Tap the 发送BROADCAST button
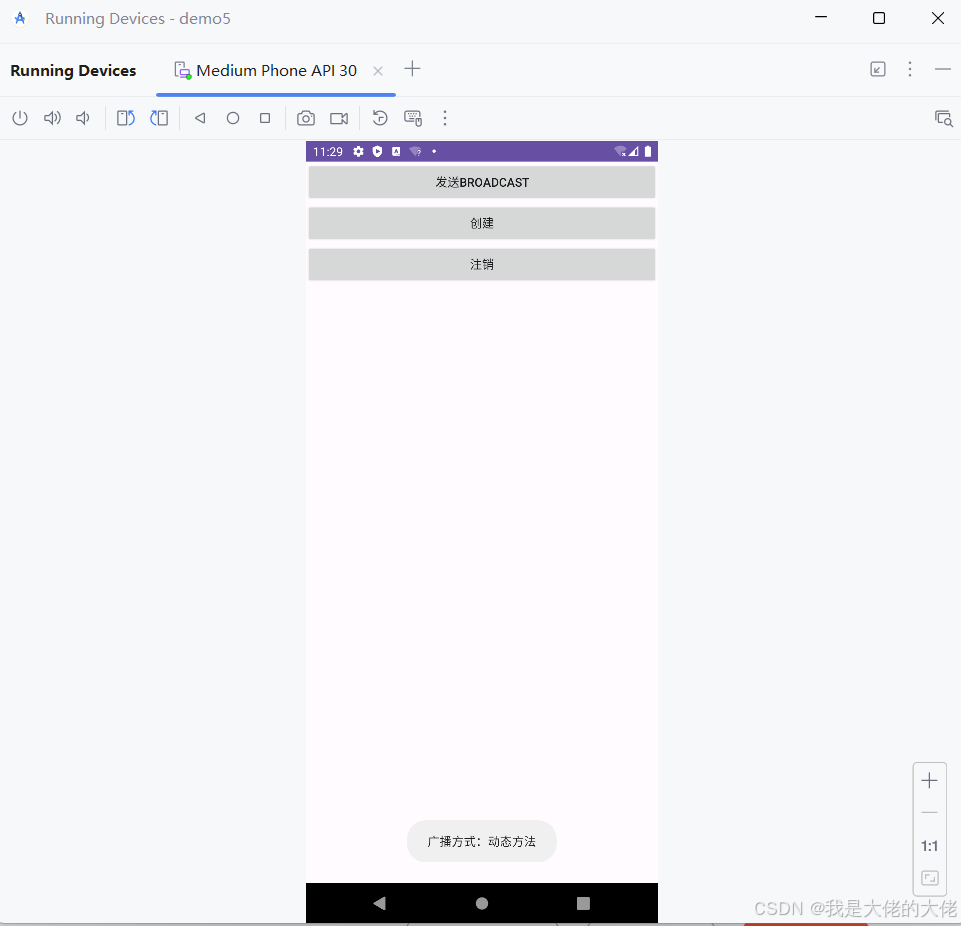 point(482,182)
